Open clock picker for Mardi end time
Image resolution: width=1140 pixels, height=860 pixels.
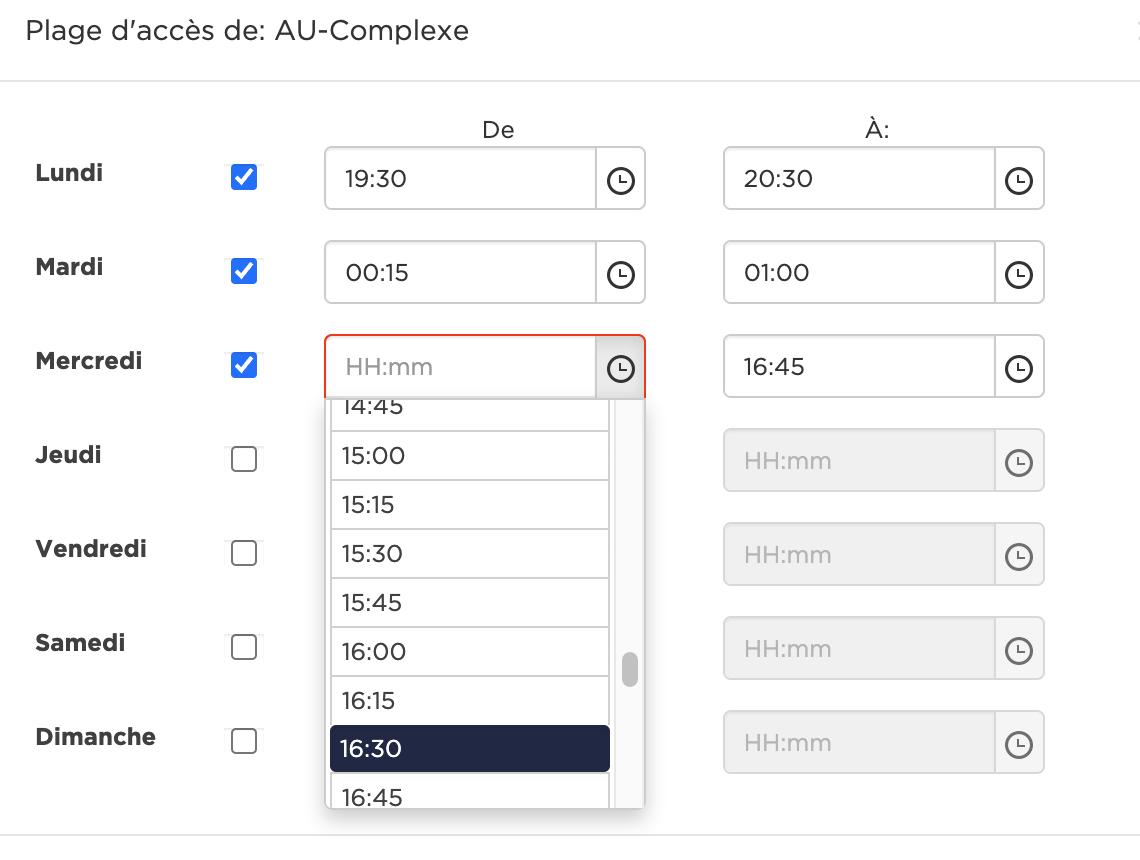(x=1019, y=274)
